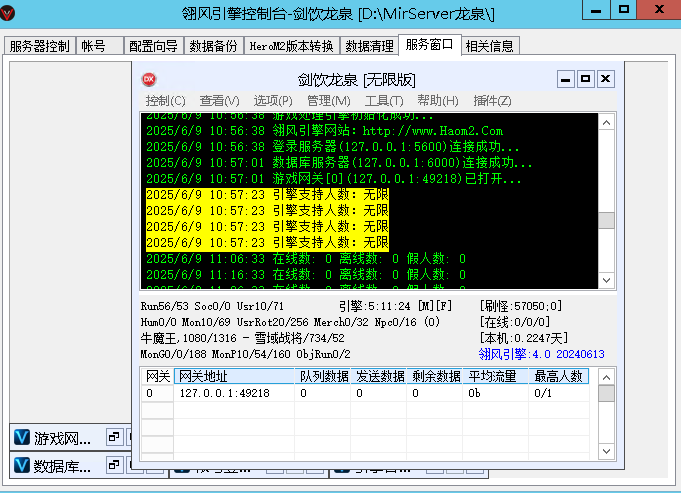681x493 pixels.
Task: Minimize the 翎风引擎控制台 main window
Action: click(x=596, y=10)
